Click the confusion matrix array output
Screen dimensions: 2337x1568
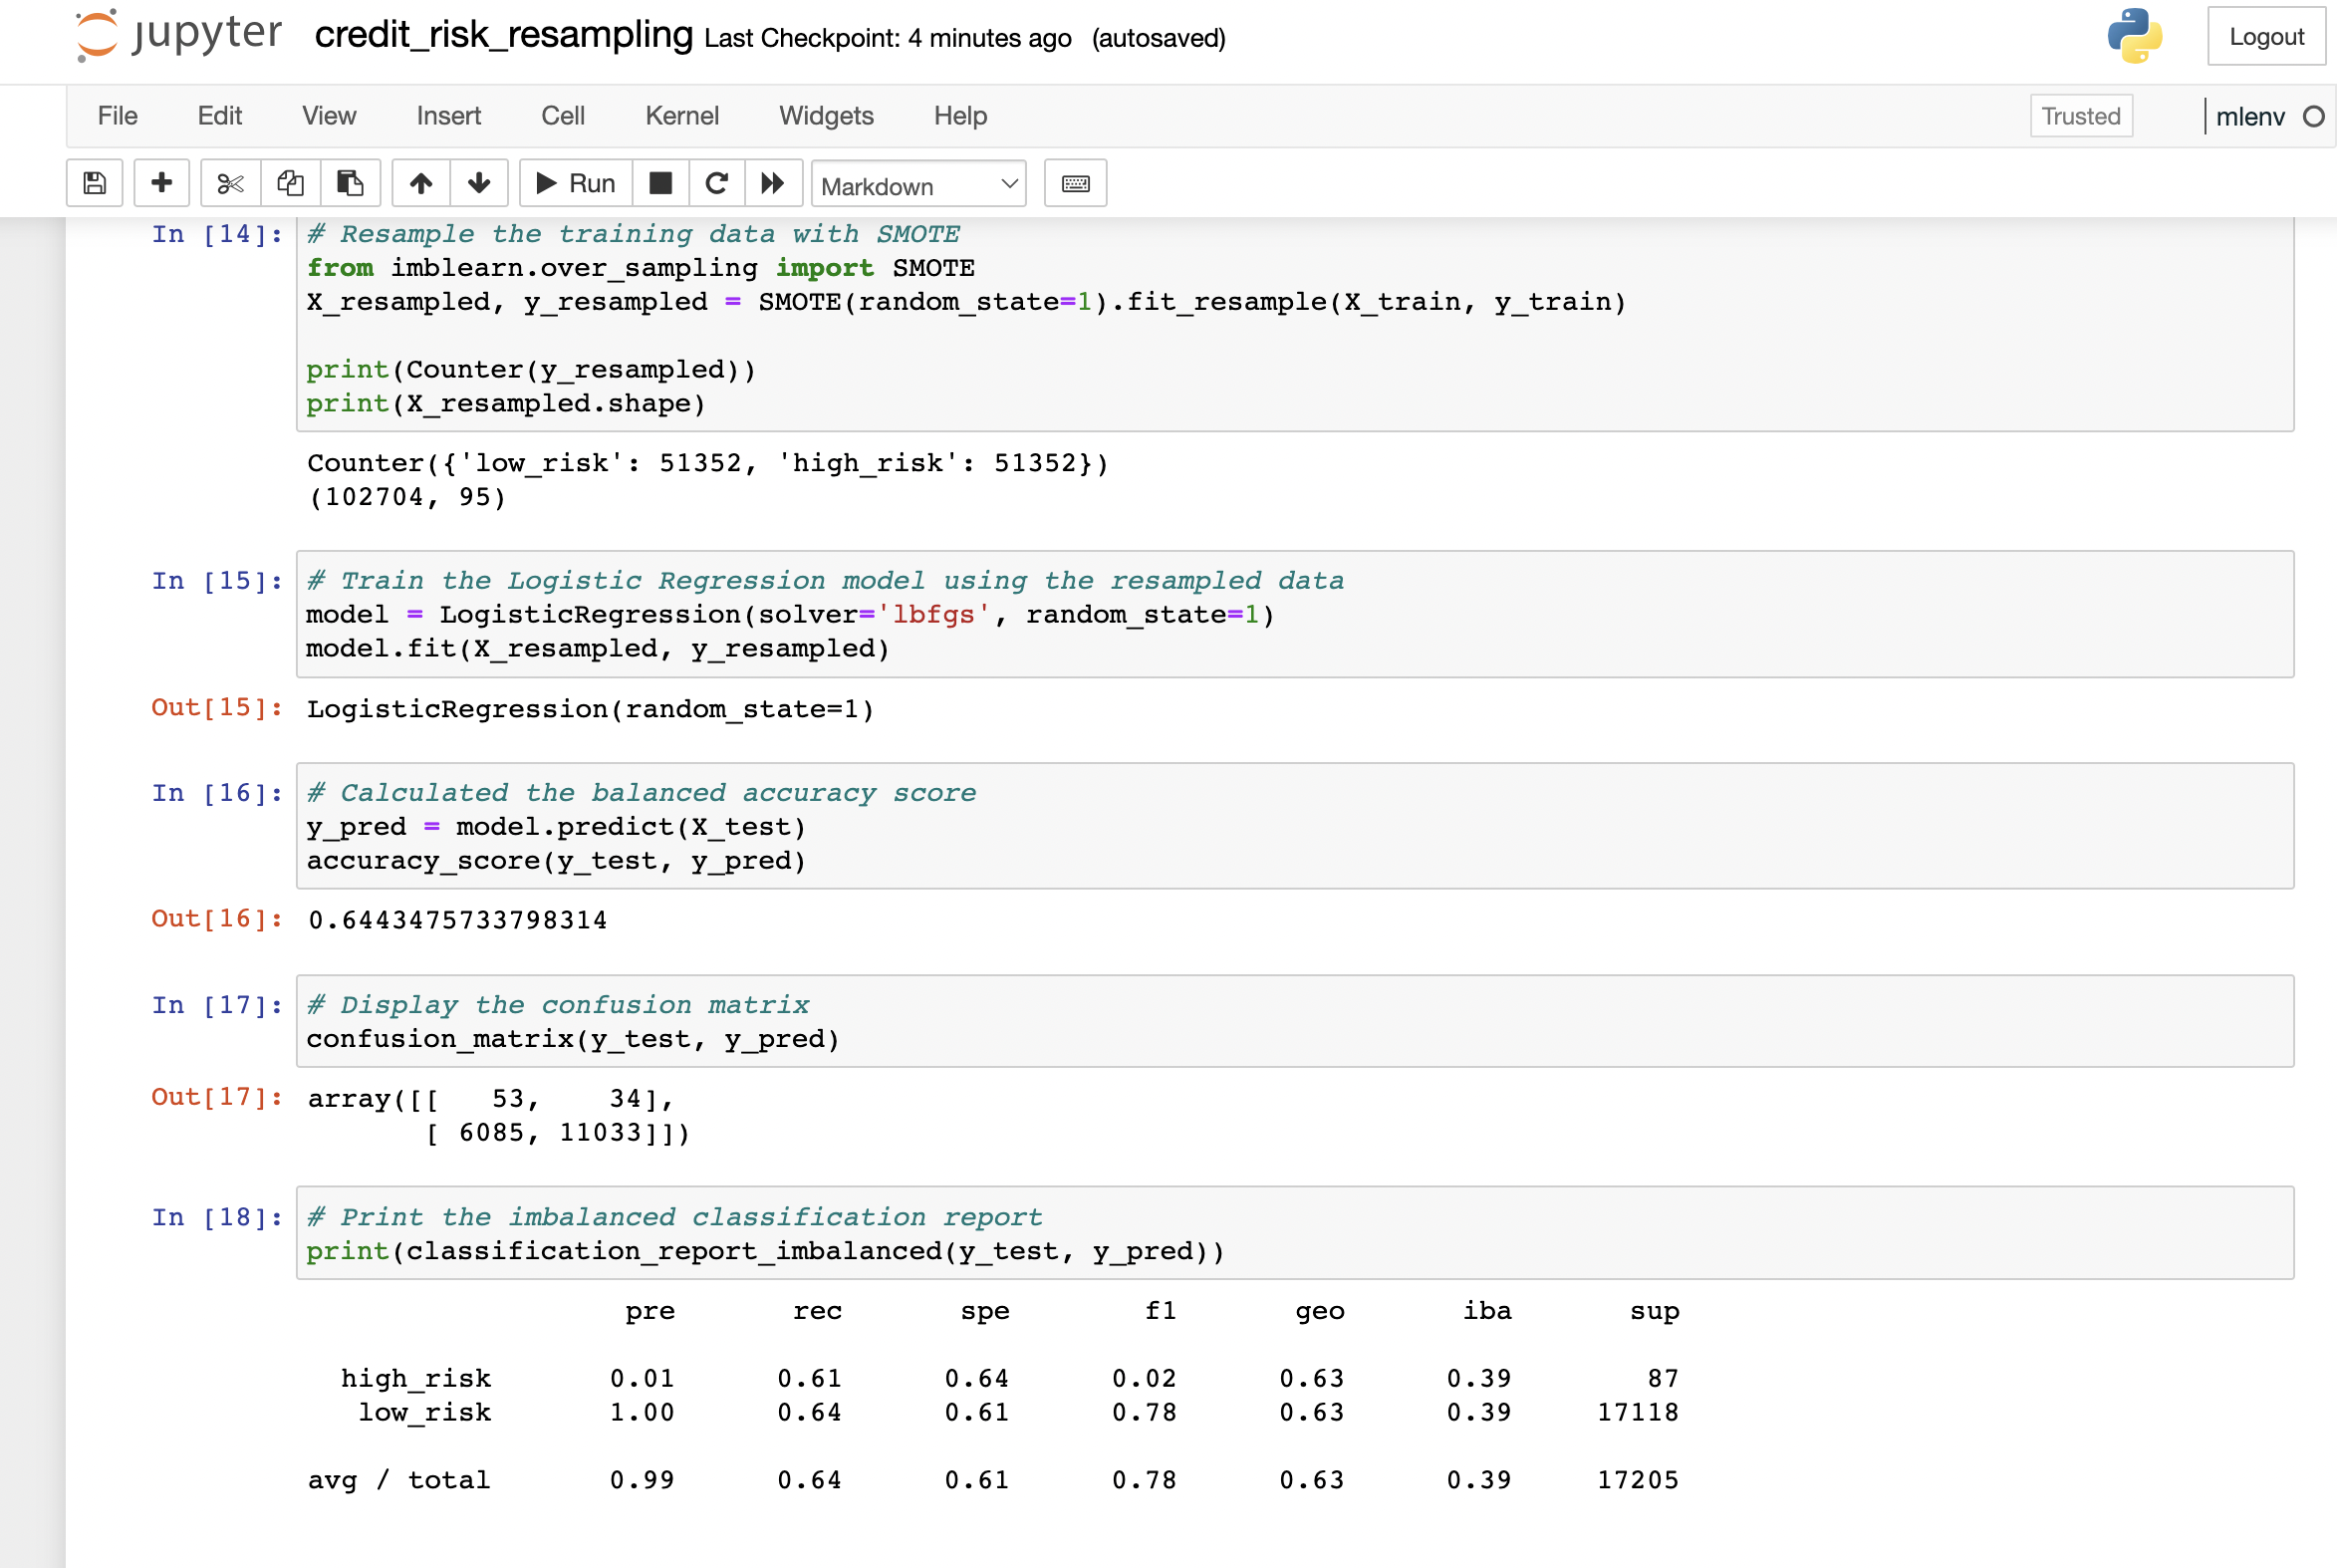(x=499, y=1116)
